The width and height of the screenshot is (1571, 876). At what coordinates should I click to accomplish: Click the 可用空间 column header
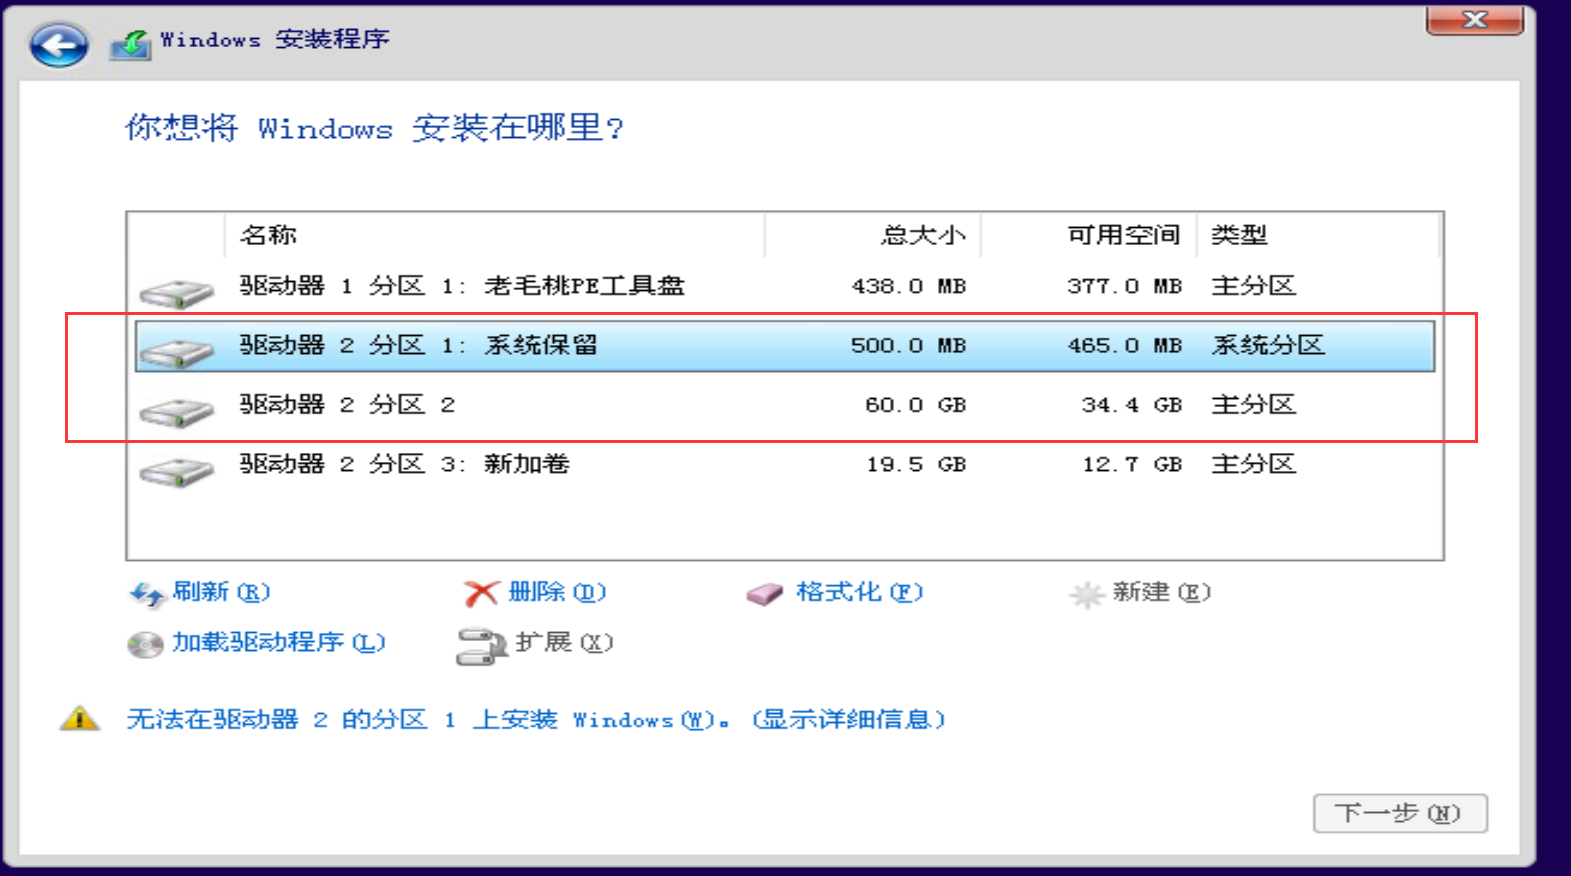[1089, 236]
